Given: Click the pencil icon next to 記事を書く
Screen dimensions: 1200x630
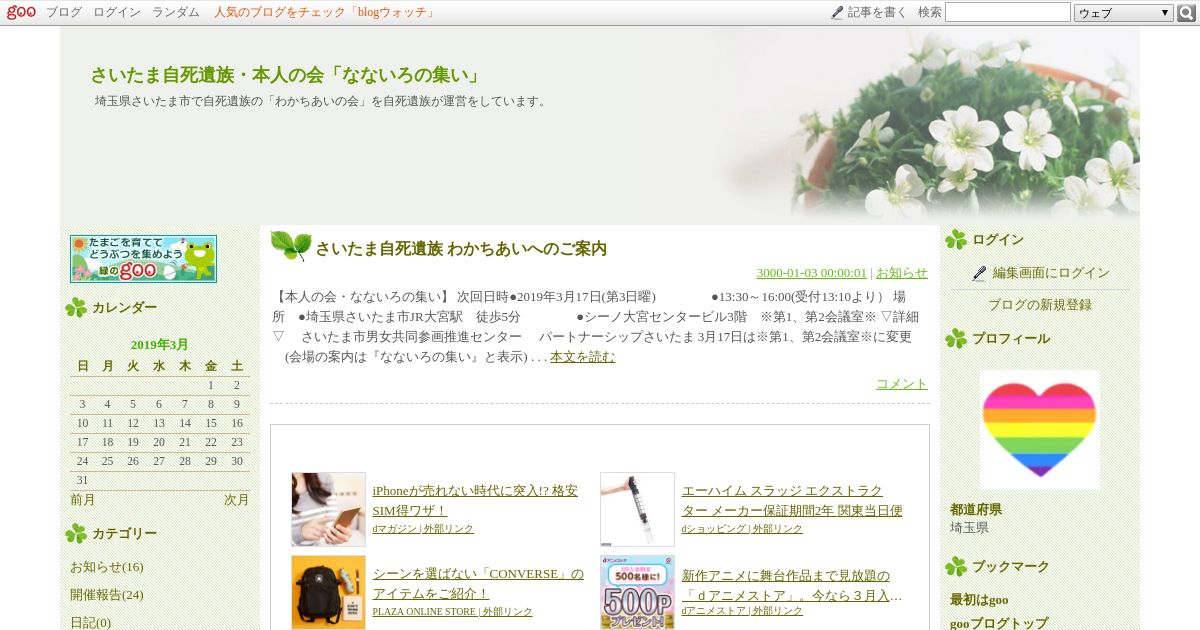Looking at the screenshot, I should [837, 12].
